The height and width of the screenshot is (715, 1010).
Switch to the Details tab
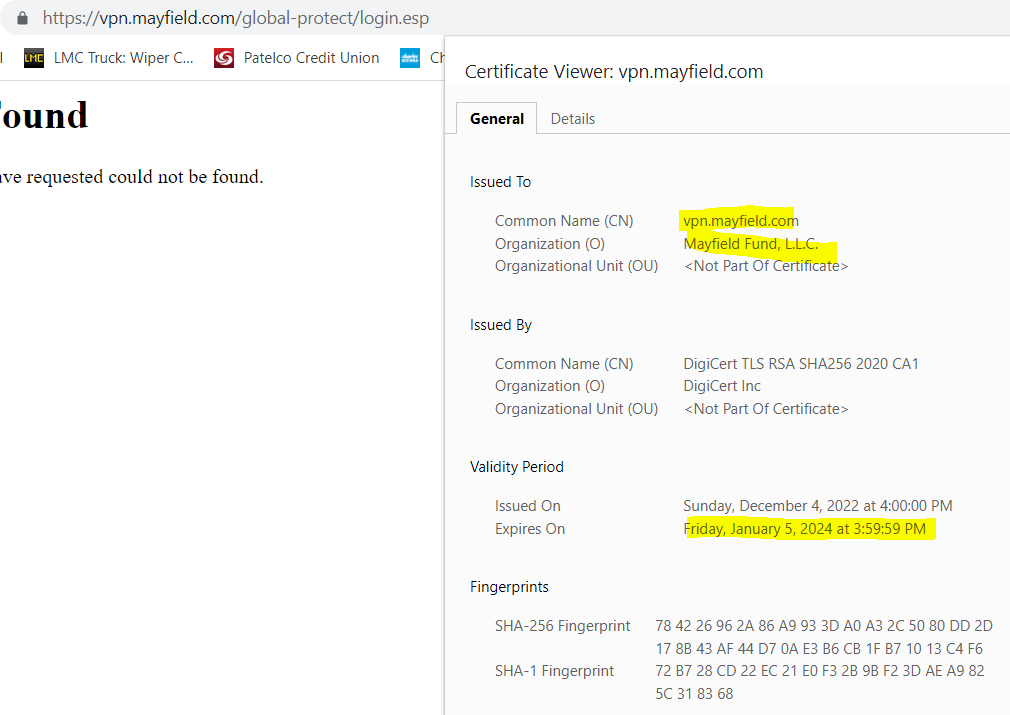tap(573, 119)
